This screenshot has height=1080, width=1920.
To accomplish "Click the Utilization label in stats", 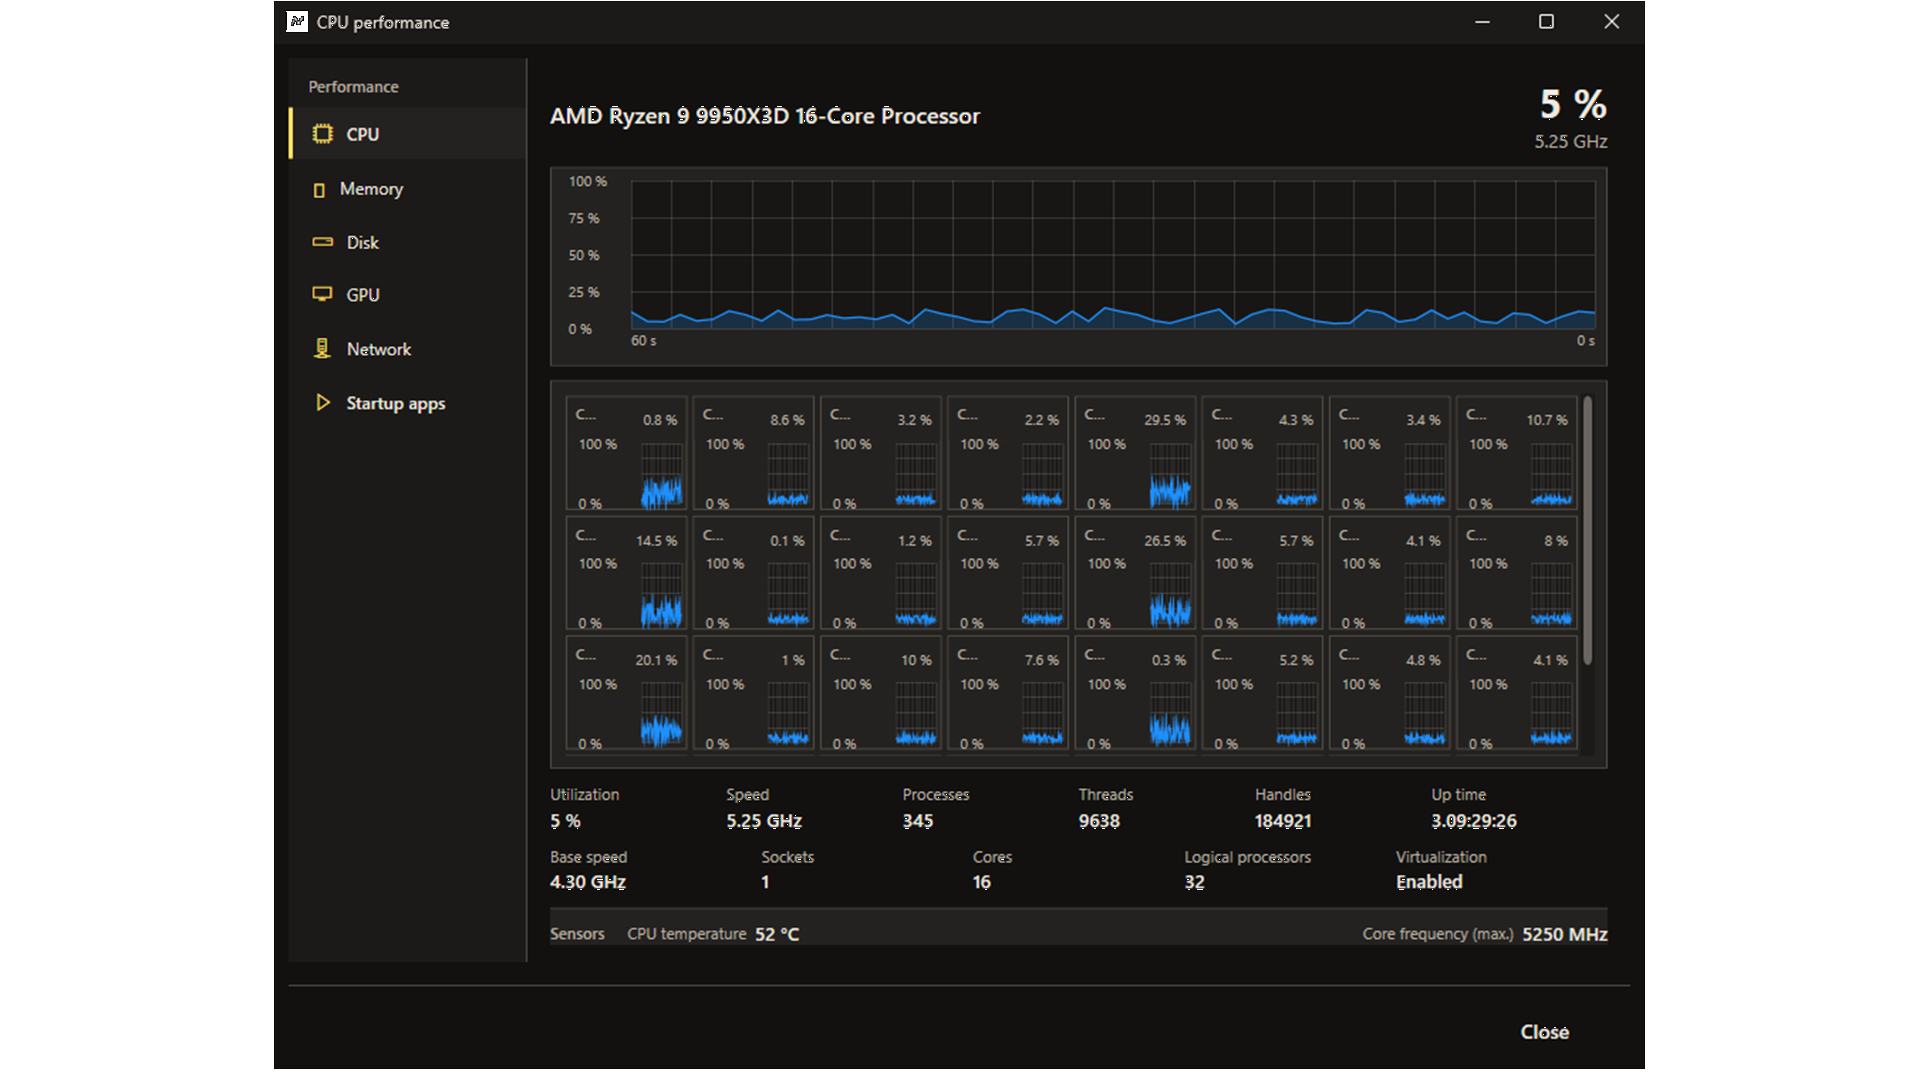I will [584, 794].
